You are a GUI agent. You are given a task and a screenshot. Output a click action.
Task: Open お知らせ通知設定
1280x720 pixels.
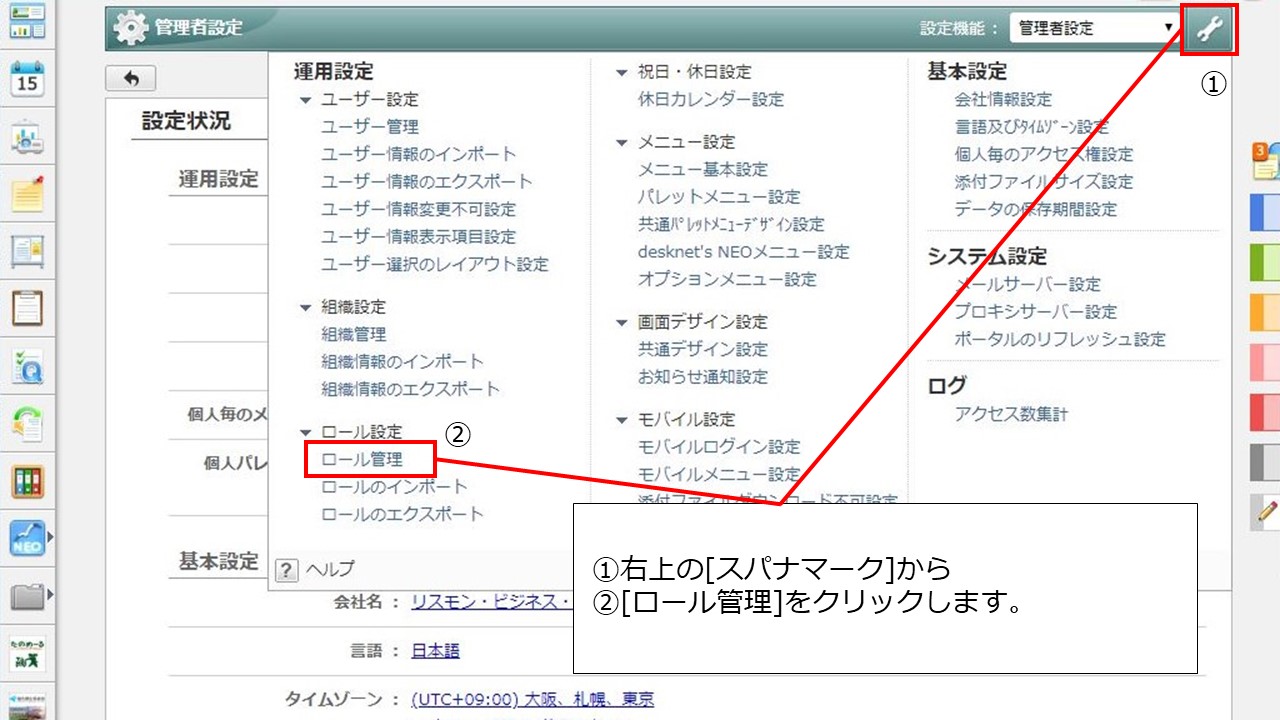point(703,376)
